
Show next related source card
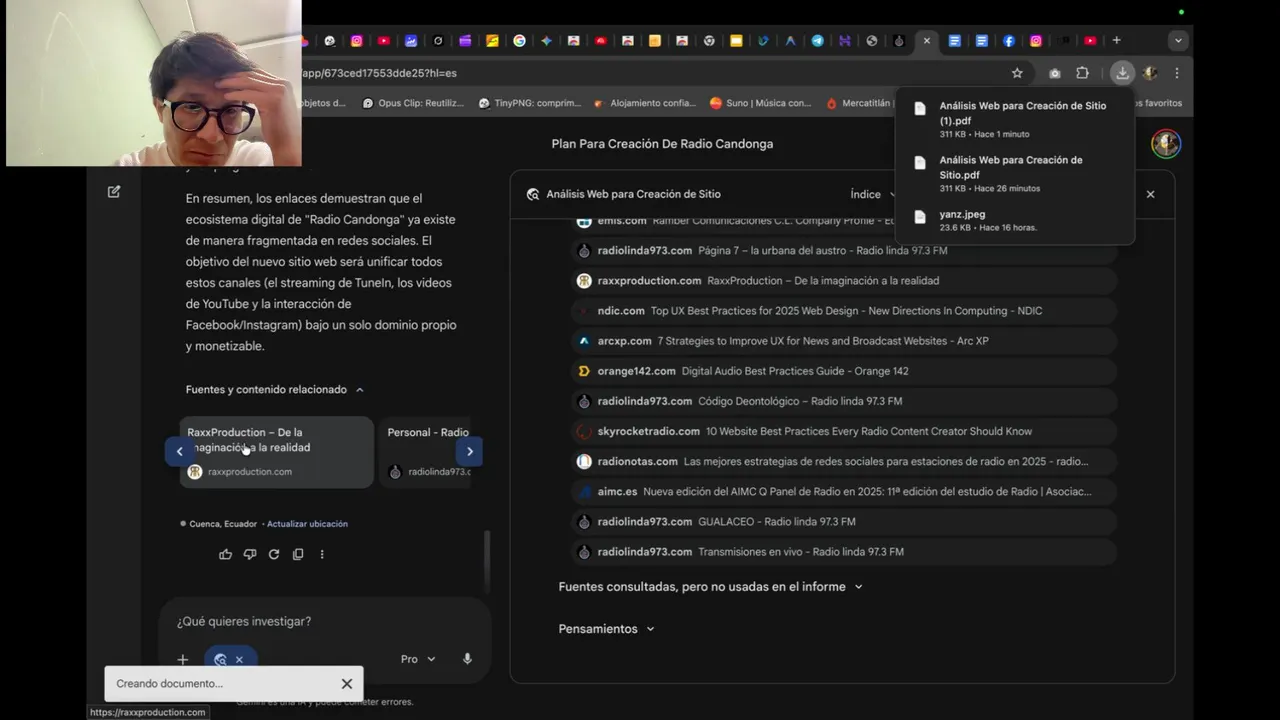(x=470, y=451)
